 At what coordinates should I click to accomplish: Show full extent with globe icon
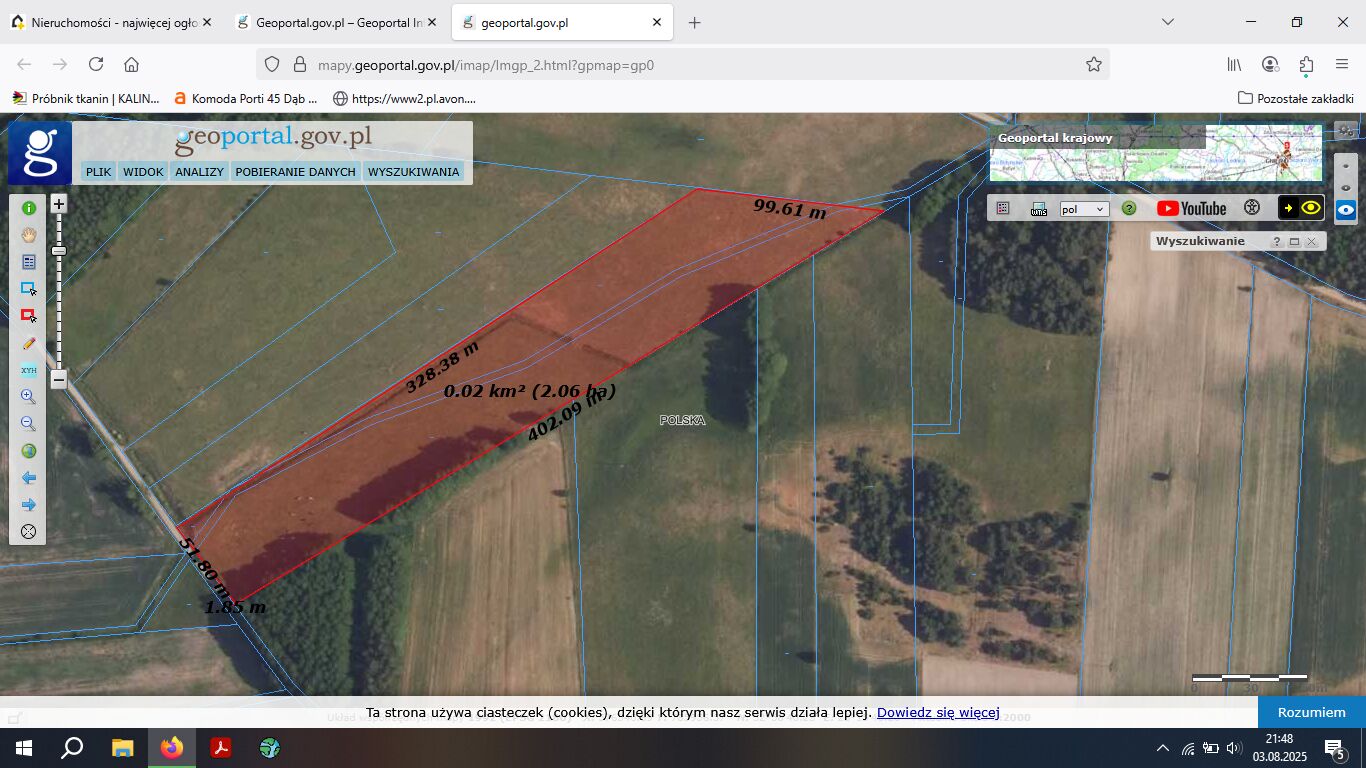[x=29, y=451]
